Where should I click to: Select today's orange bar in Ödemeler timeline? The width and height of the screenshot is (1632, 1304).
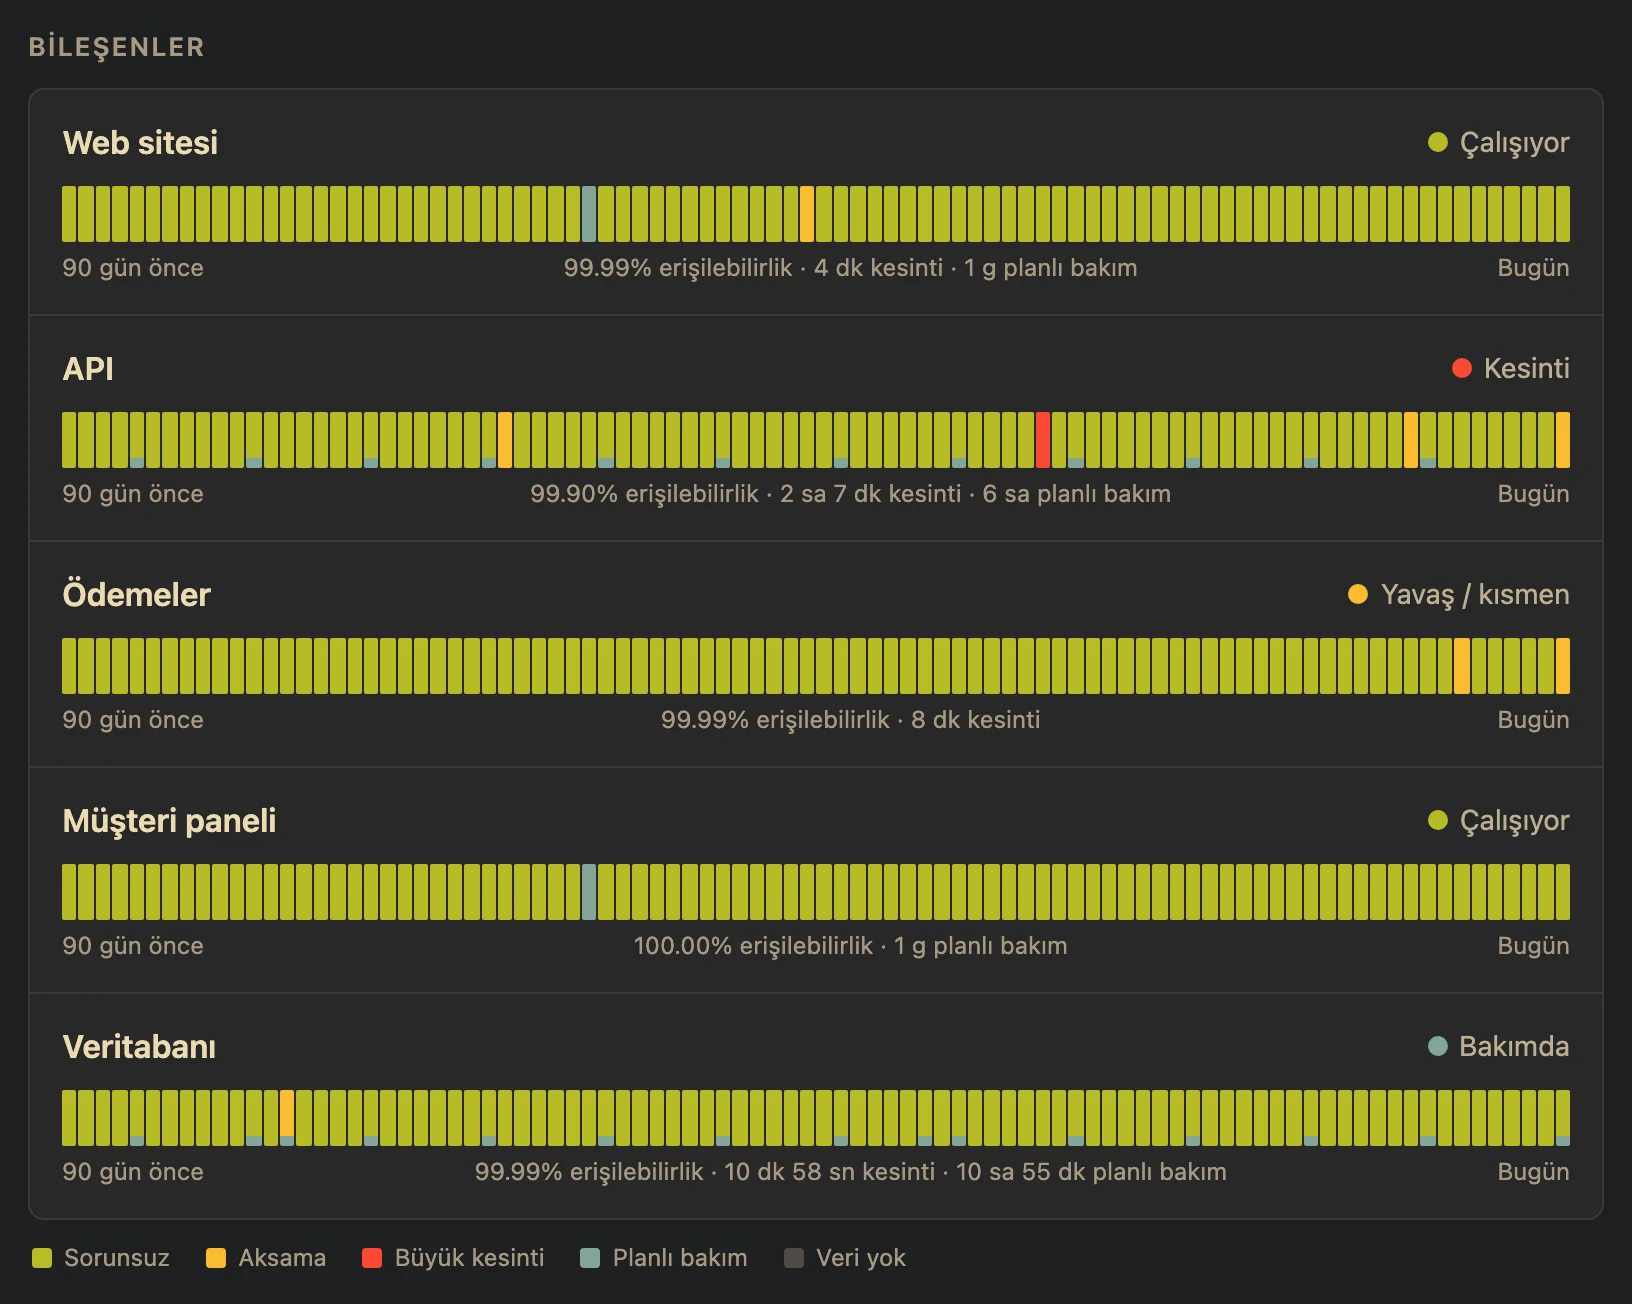coord(1563,666)
